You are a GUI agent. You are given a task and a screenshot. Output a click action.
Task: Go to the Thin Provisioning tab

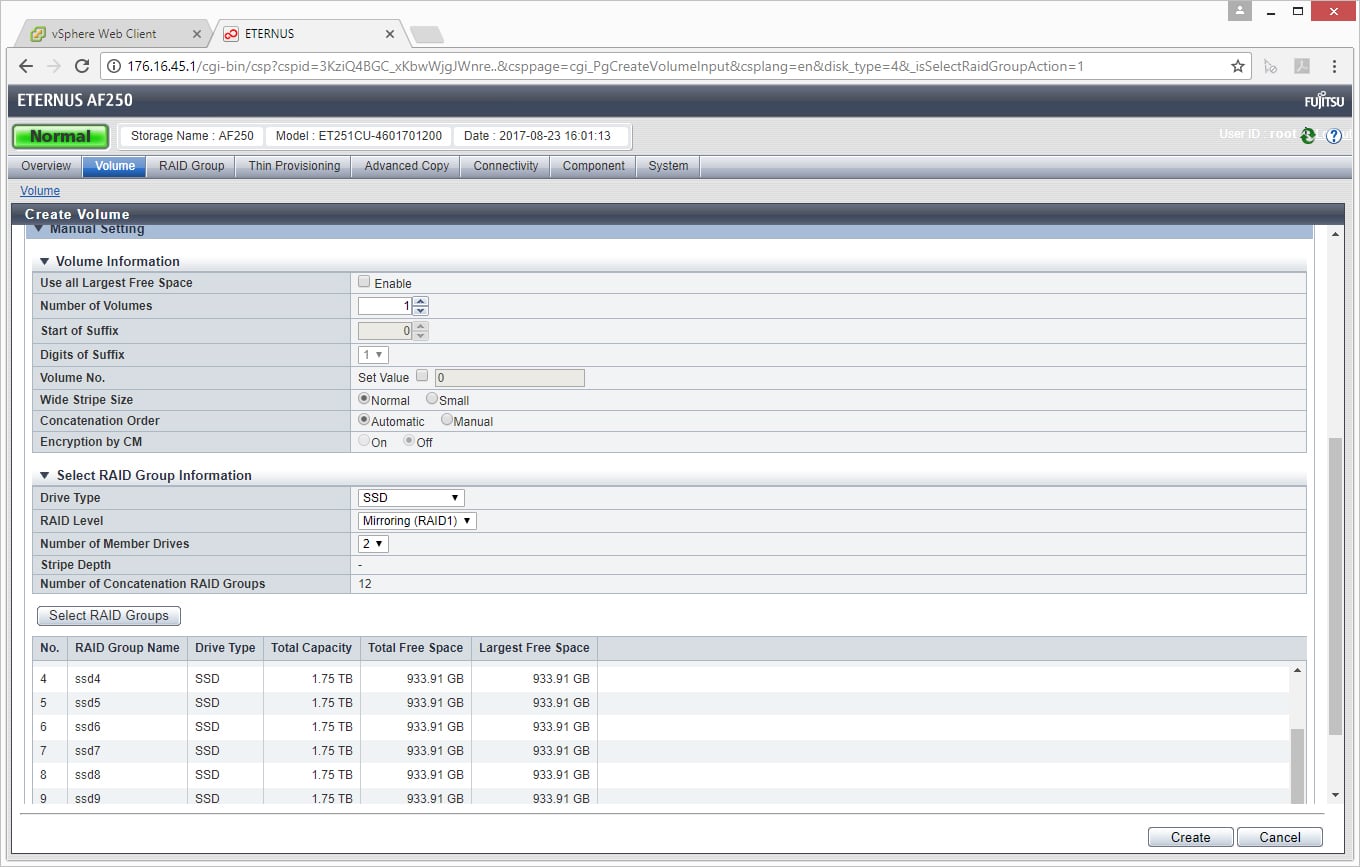(x=294, y=166)
